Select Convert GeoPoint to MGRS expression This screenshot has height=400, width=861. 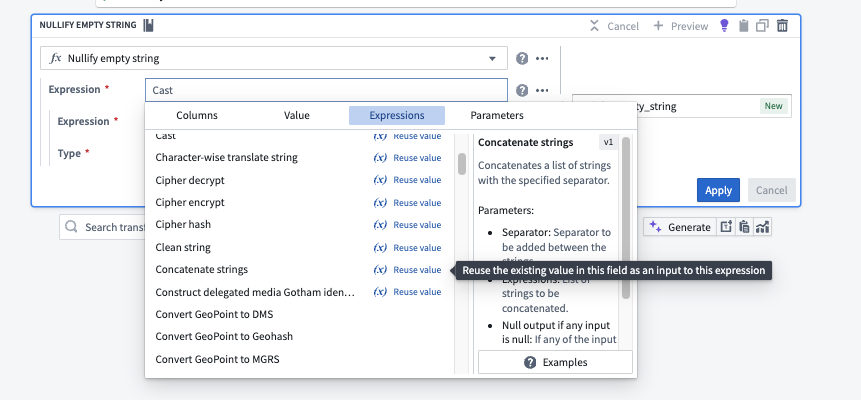pos(217,359)
